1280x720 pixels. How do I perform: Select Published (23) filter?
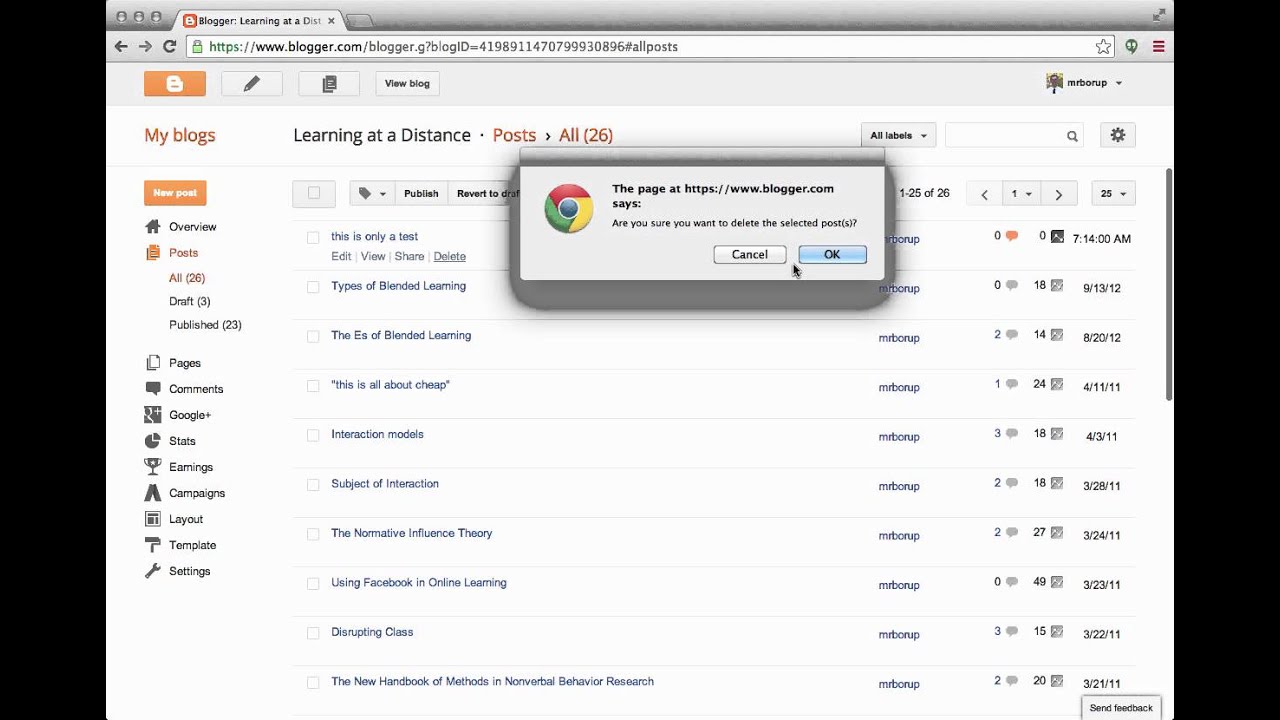click(205, 325)
